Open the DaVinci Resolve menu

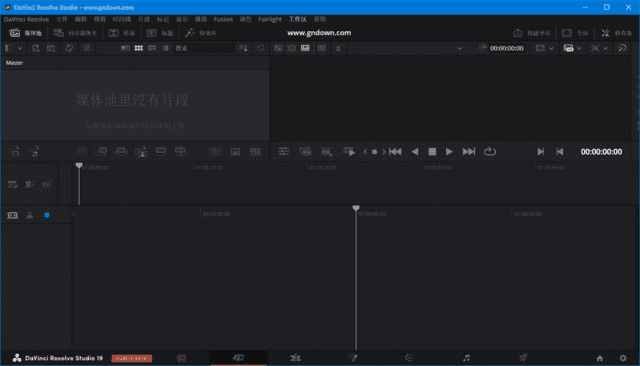[26, 19]
